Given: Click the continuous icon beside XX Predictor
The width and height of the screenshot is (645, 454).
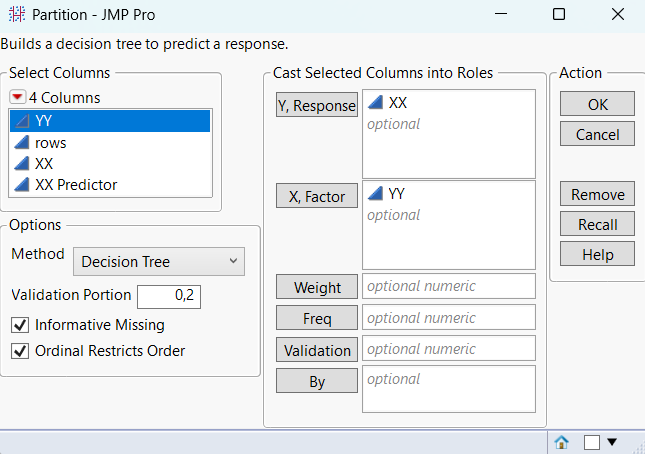Looking at the screenshot, I should 22,184.
